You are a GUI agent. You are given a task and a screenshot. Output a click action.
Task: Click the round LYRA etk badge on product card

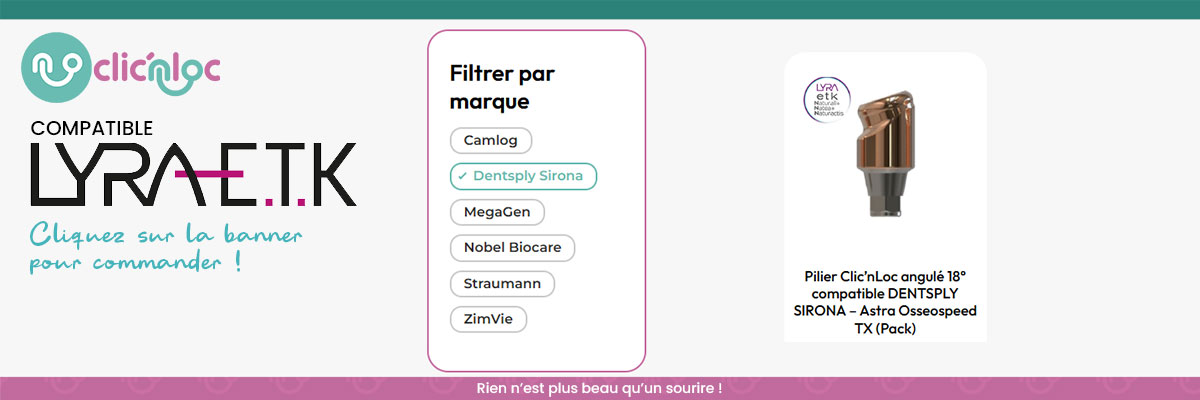click(x=827, y=103)
